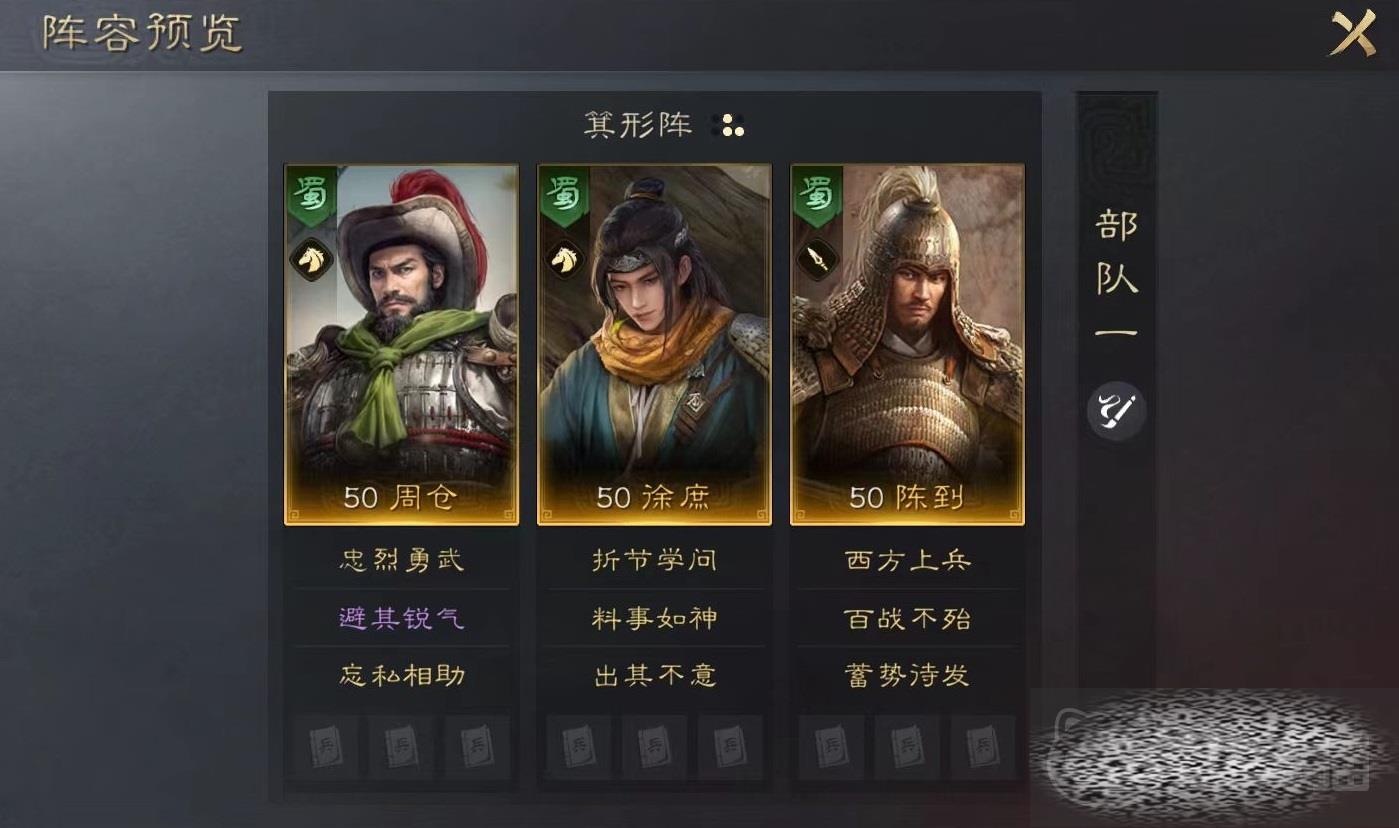
Task: Click the 箕形阵 formation title
Action: pos(638,125)
